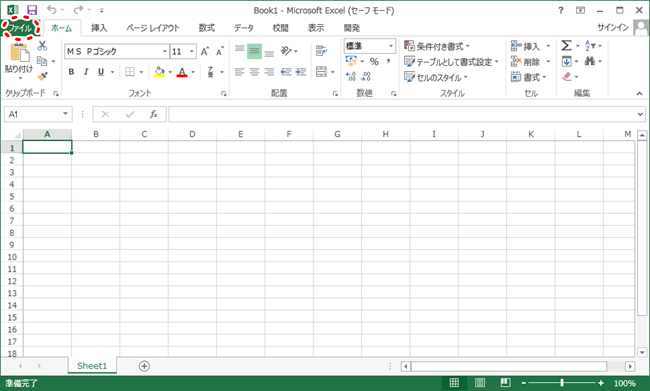Open the ファイル tab
Image resolution: width=650 pixels, height=391 pixels.
click(x=20, y=28)
